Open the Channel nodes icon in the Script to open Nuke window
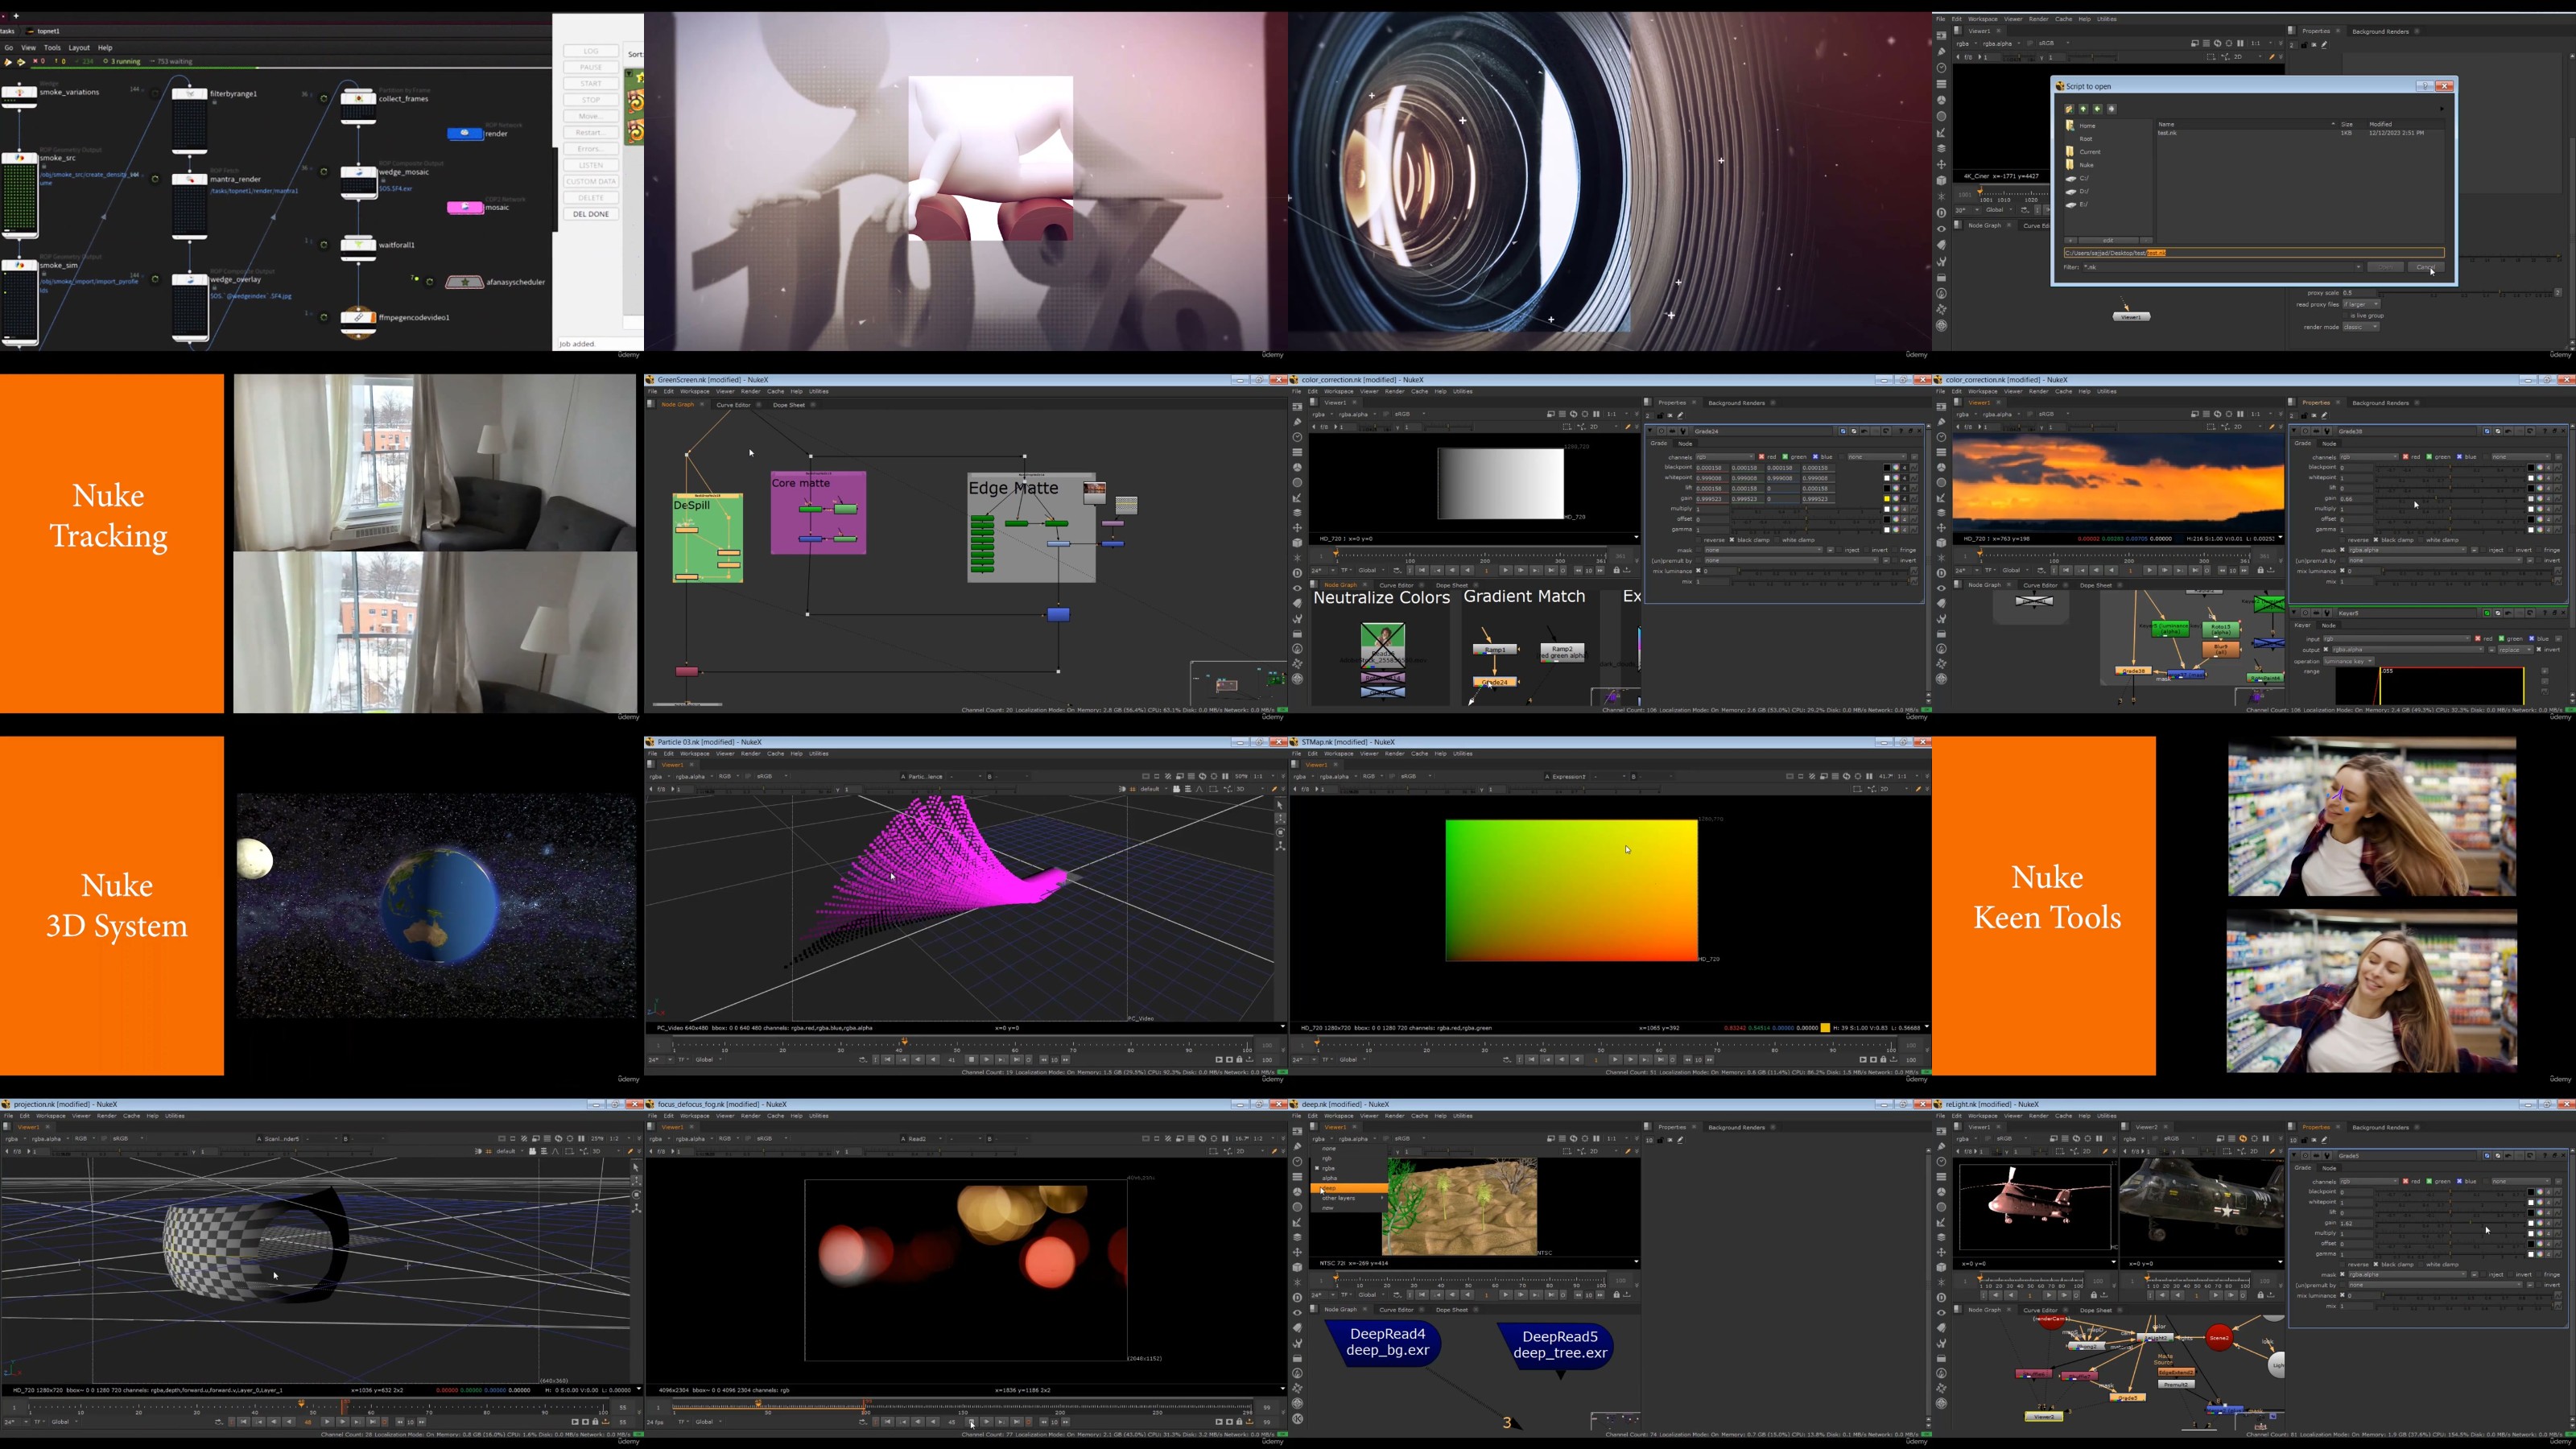 click(x=1941, y=84)
